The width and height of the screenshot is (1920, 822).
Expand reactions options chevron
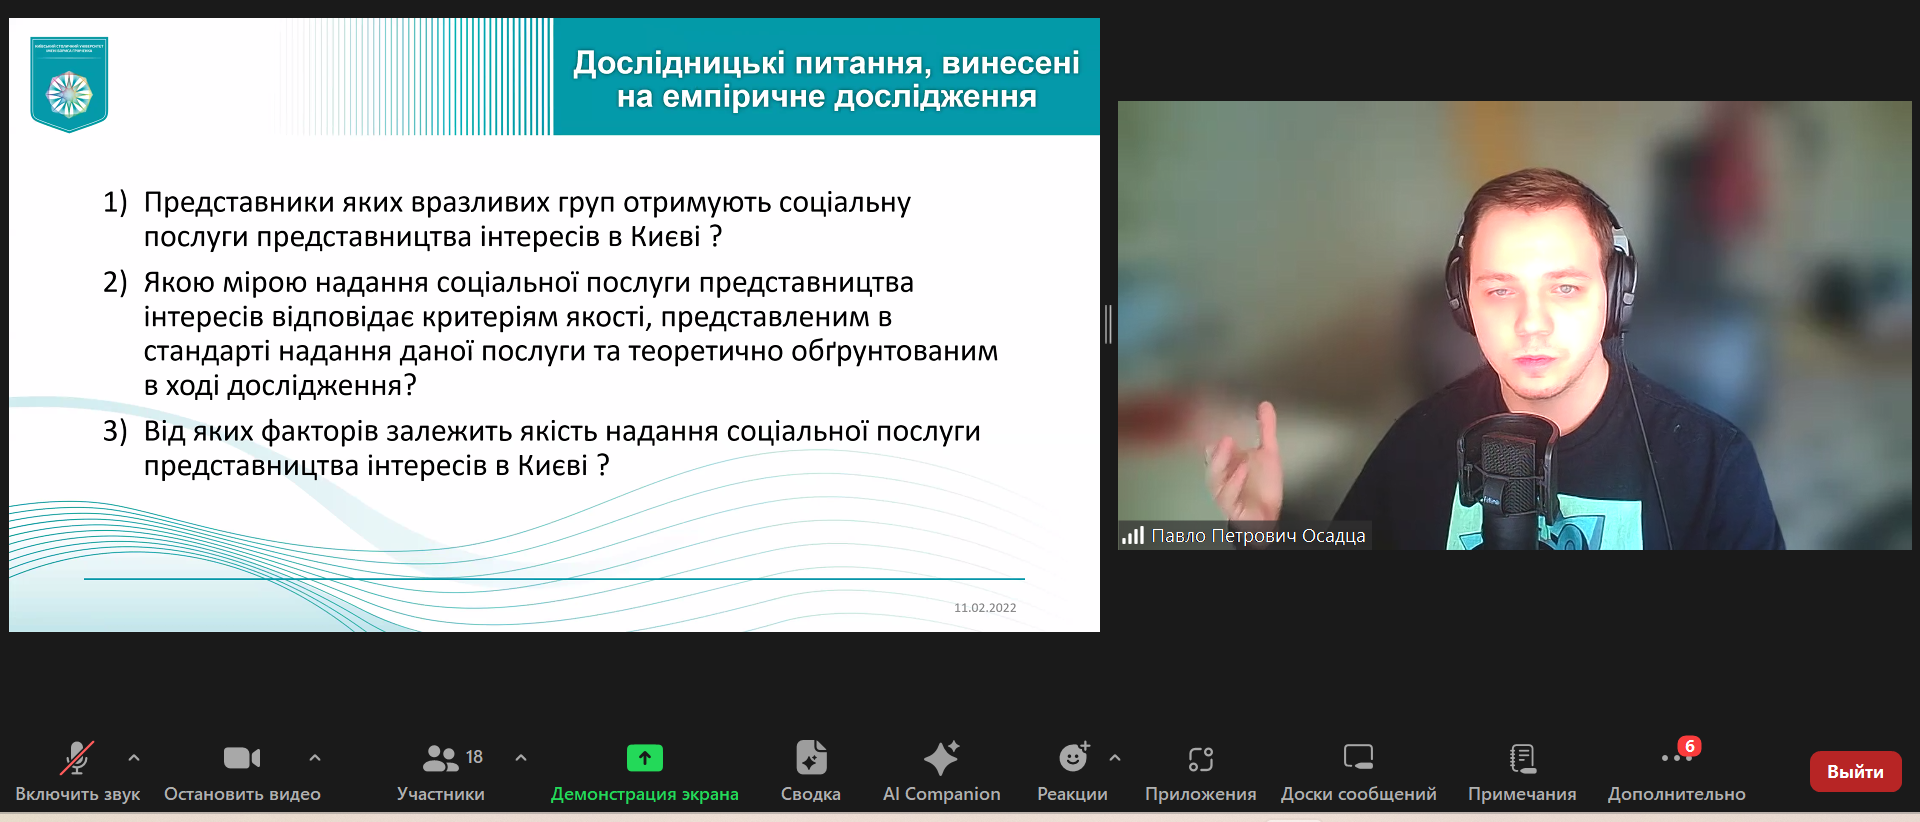click(1115, 758)
